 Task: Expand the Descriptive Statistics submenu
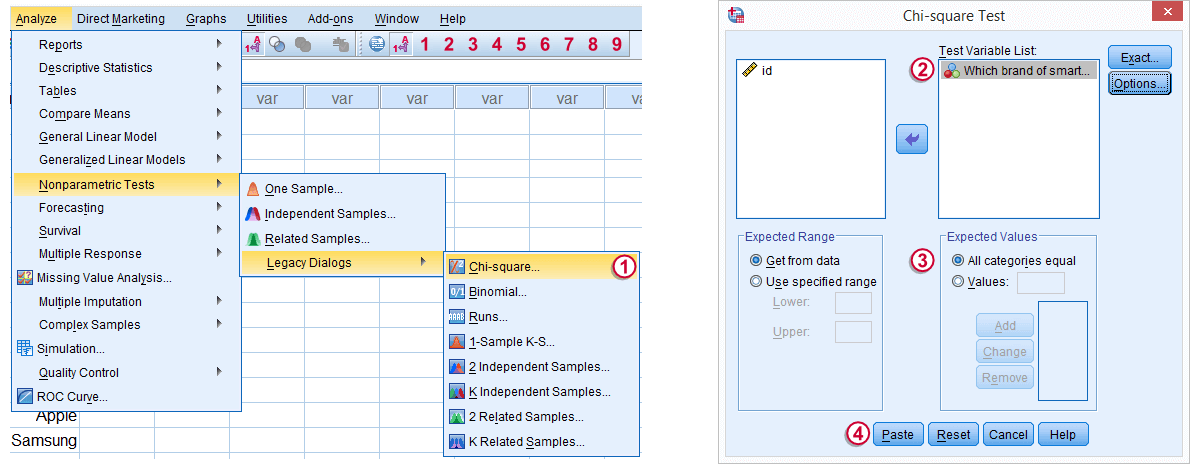(x=126, y=67)
